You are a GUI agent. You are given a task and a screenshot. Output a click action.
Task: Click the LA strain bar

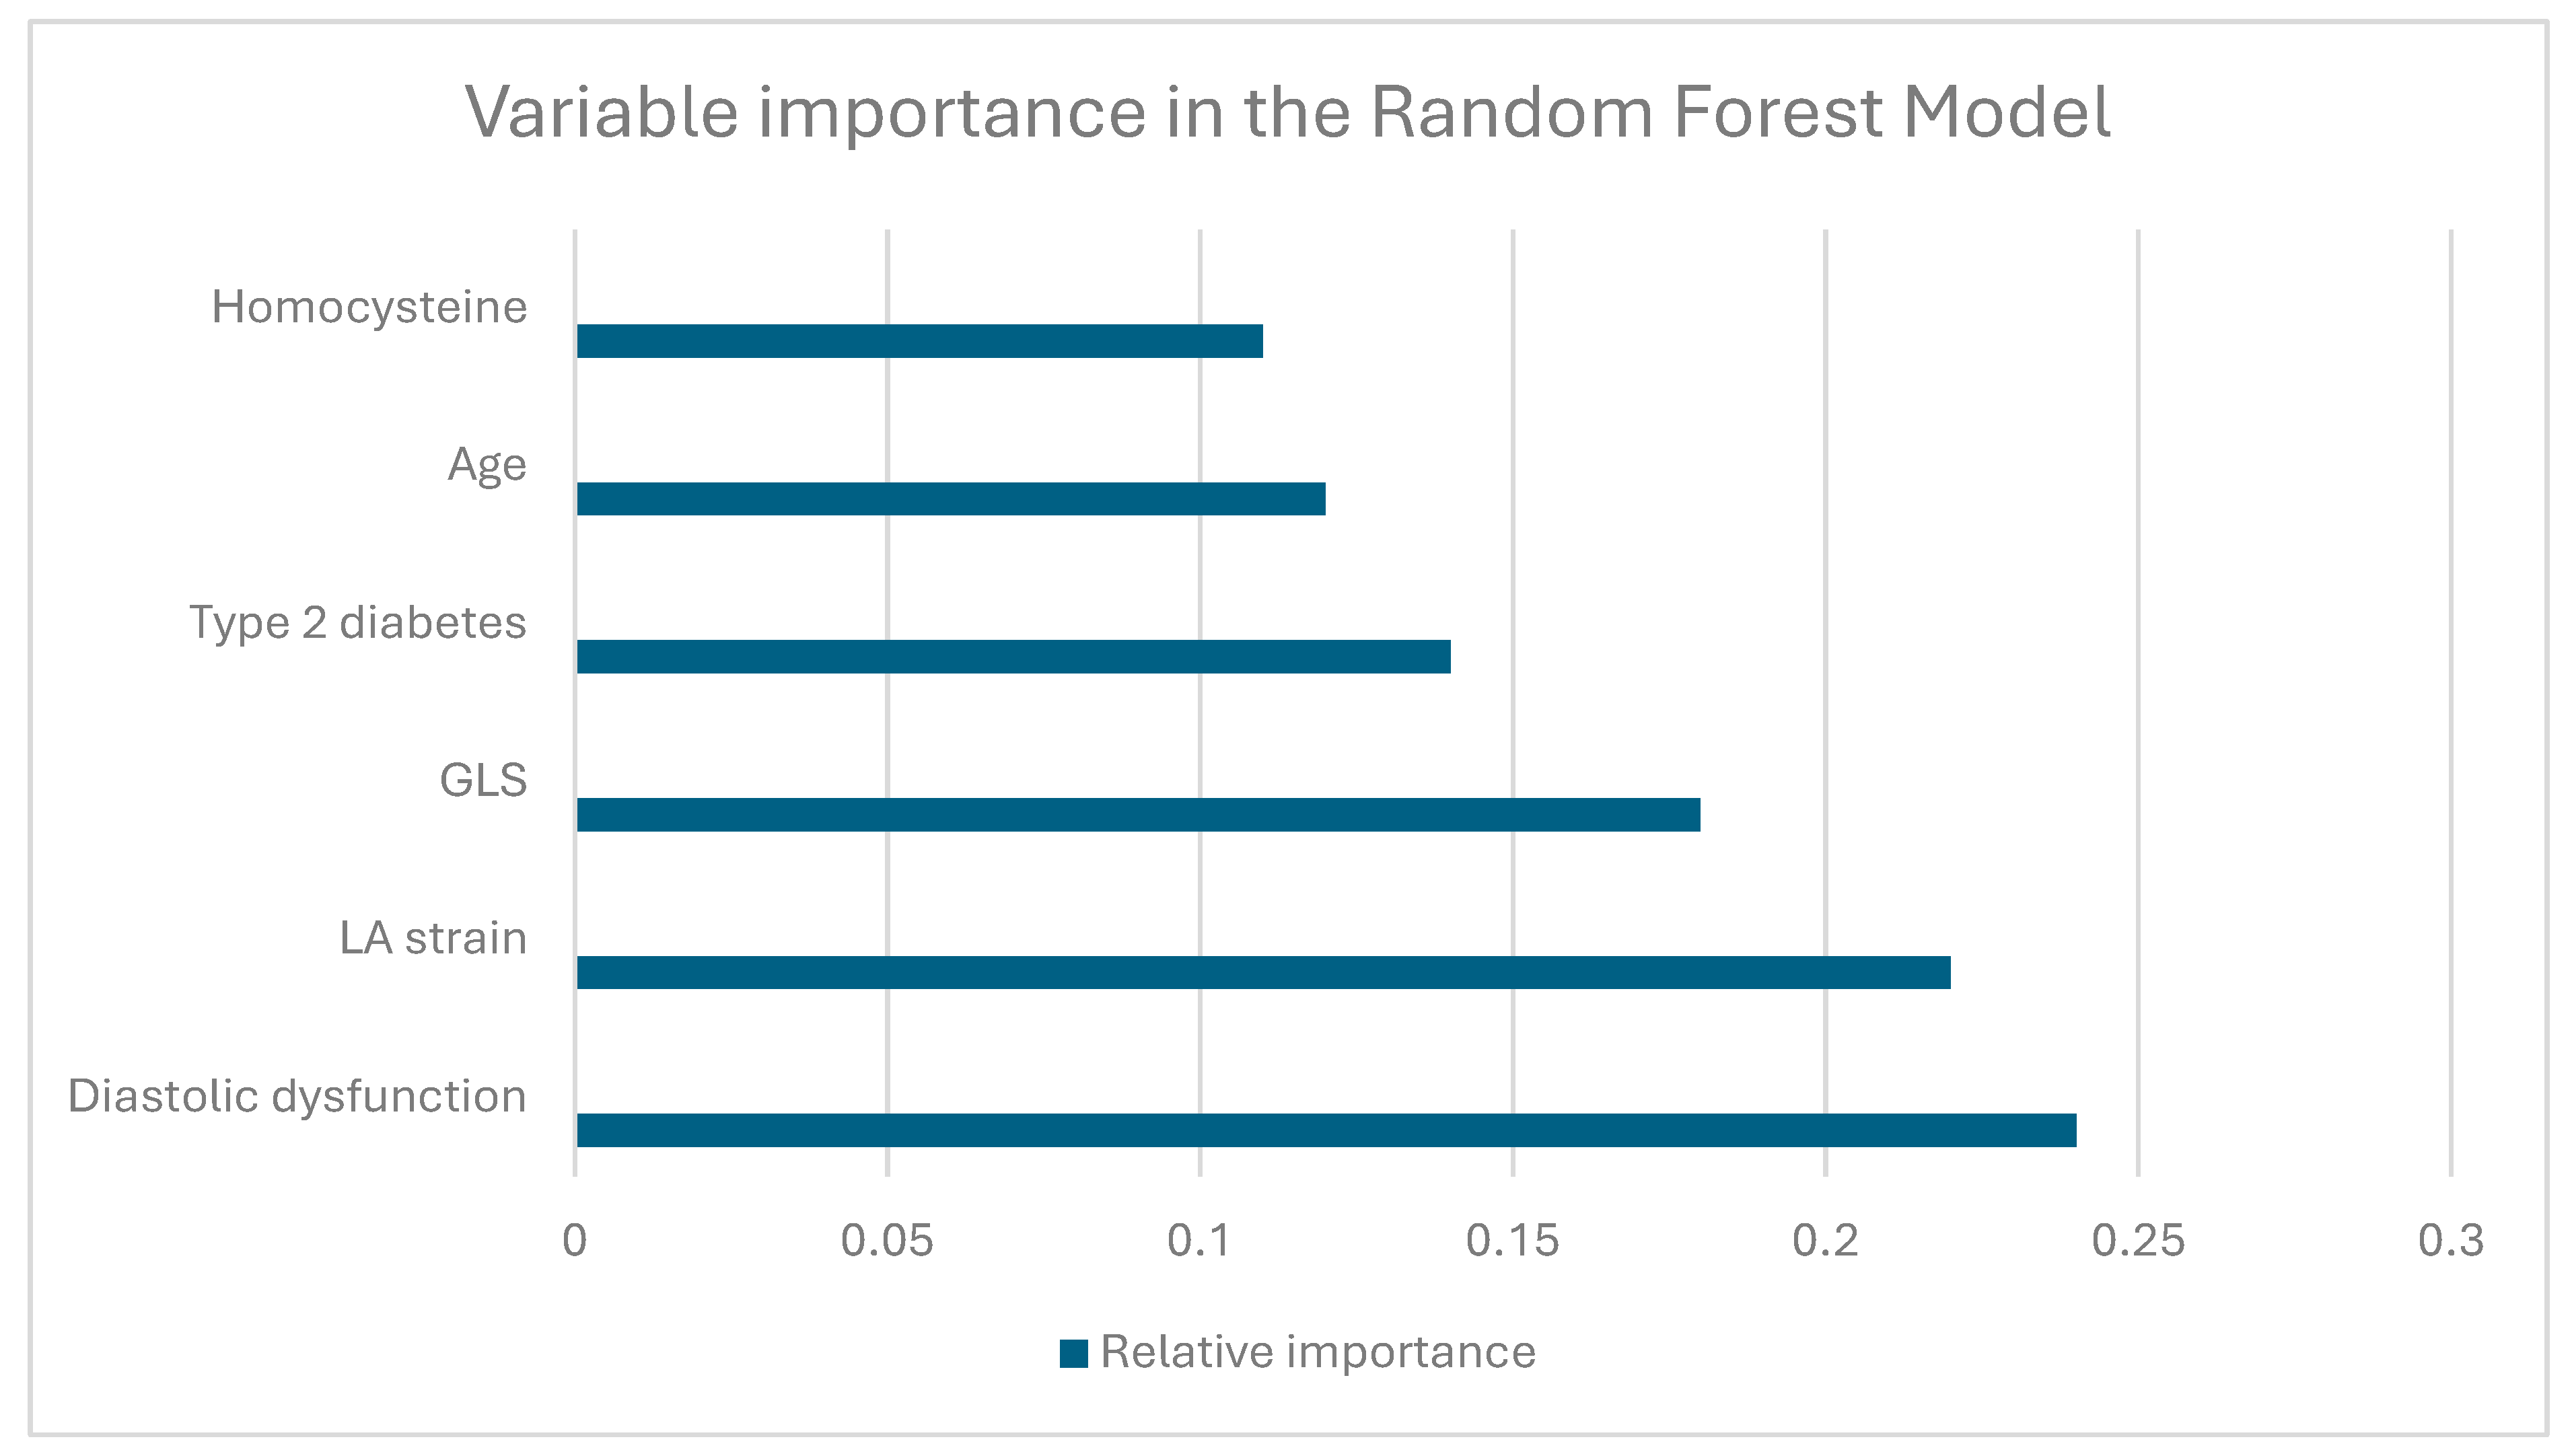point(1263,973)
